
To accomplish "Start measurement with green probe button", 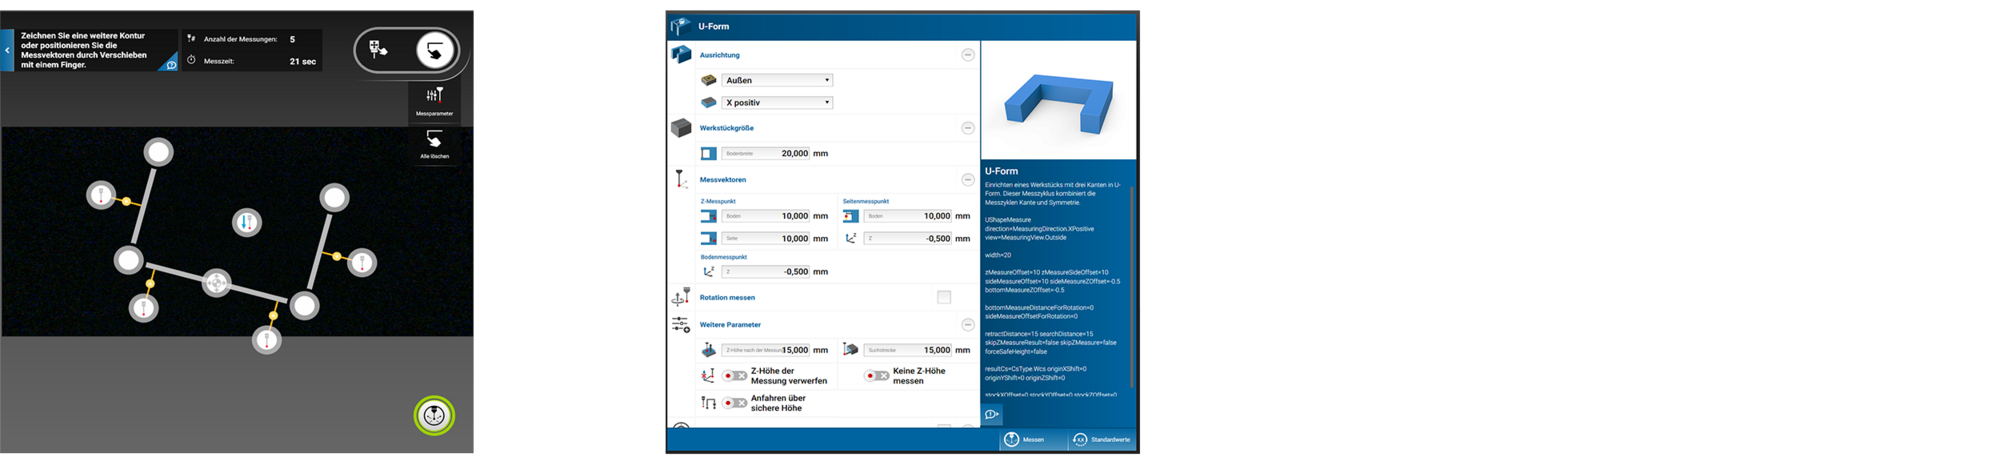I will [434, 415].
